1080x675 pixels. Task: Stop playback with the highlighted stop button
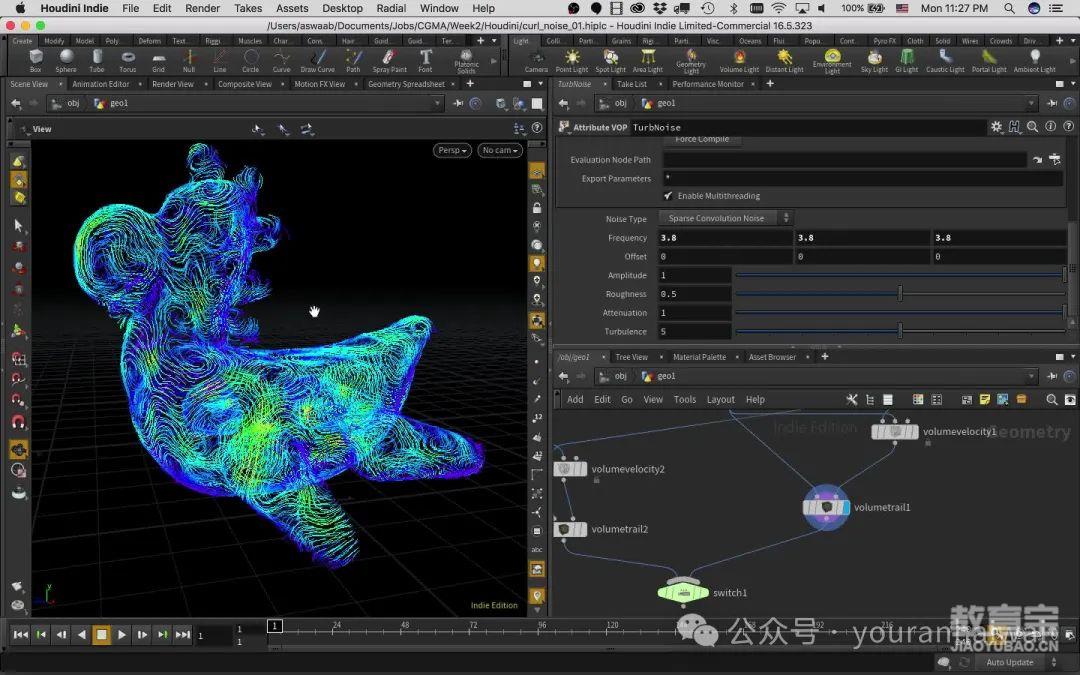(x=101, y=634)
